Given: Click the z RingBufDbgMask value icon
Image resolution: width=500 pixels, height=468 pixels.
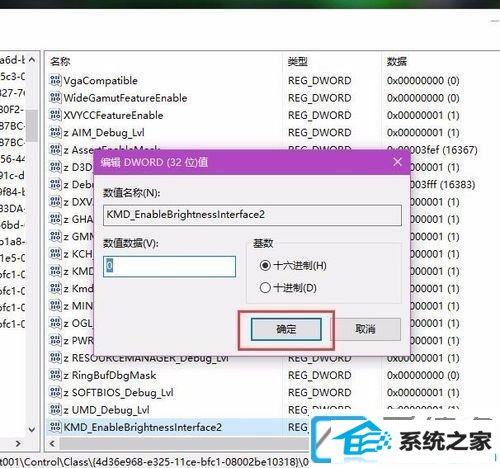Looking at the screenshot, I should coord(55,375).
